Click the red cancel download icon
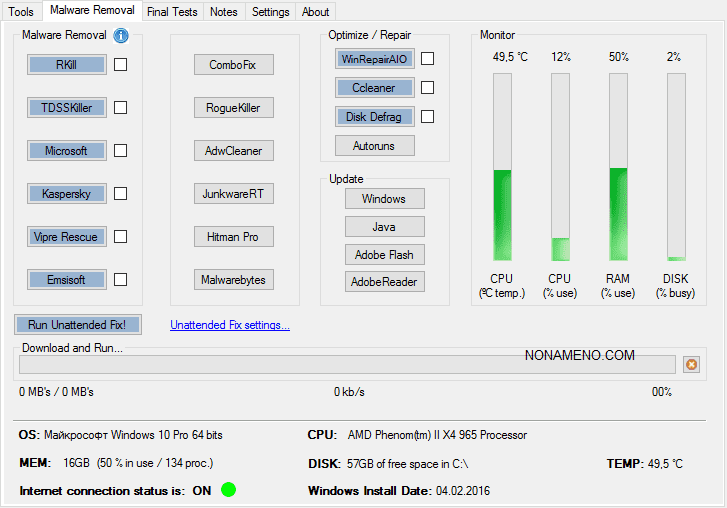Viewport: 727px width, 508px height. (x=690, y=365)
